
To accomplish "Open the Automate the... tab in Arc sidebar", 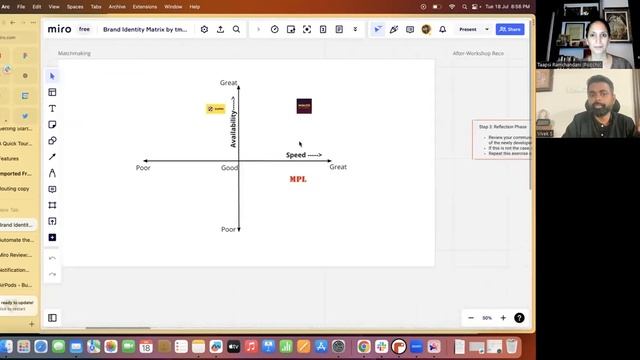I will point(17,240).
